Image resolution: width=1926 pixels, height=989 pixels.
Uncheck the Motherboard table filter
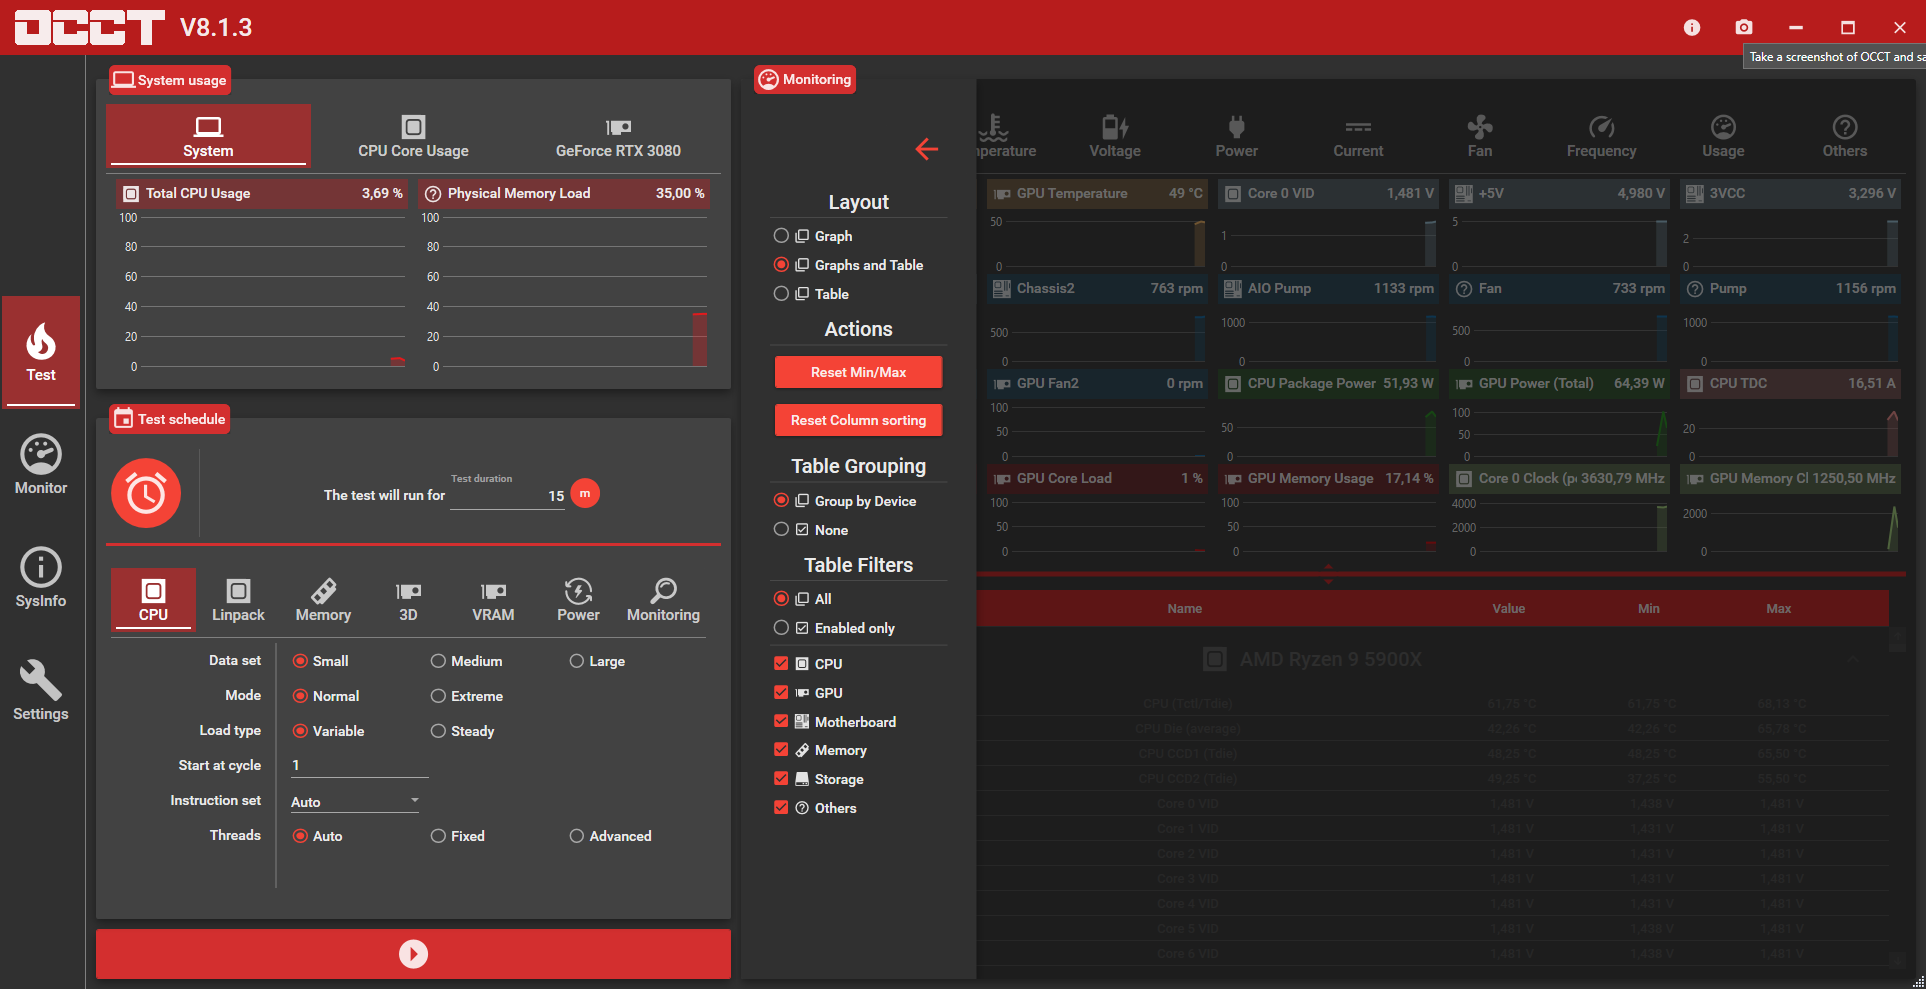click(x=781, y=721)
